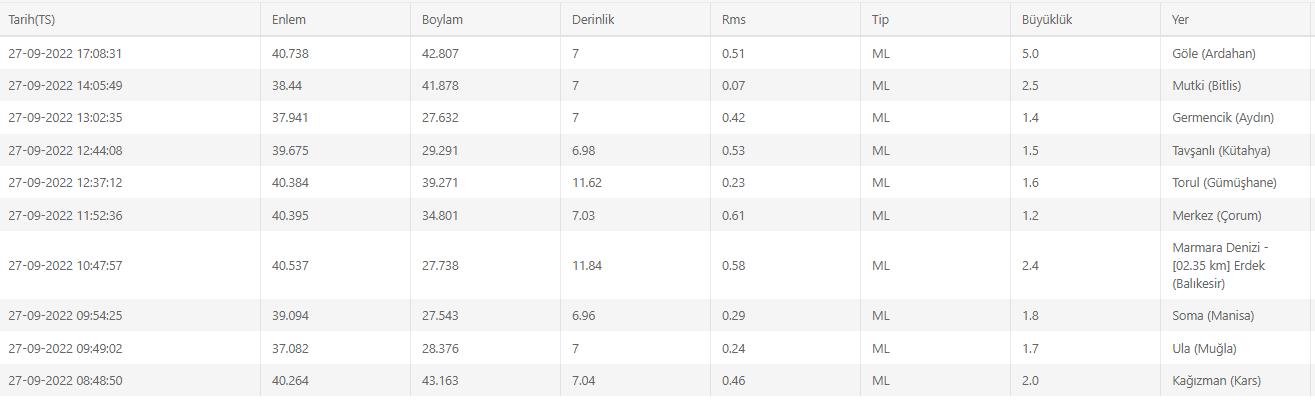Sort by Tarih(TS) column header
Image resolution: width=1315 pixels, height=408 pixels.
tap(130, 20)
